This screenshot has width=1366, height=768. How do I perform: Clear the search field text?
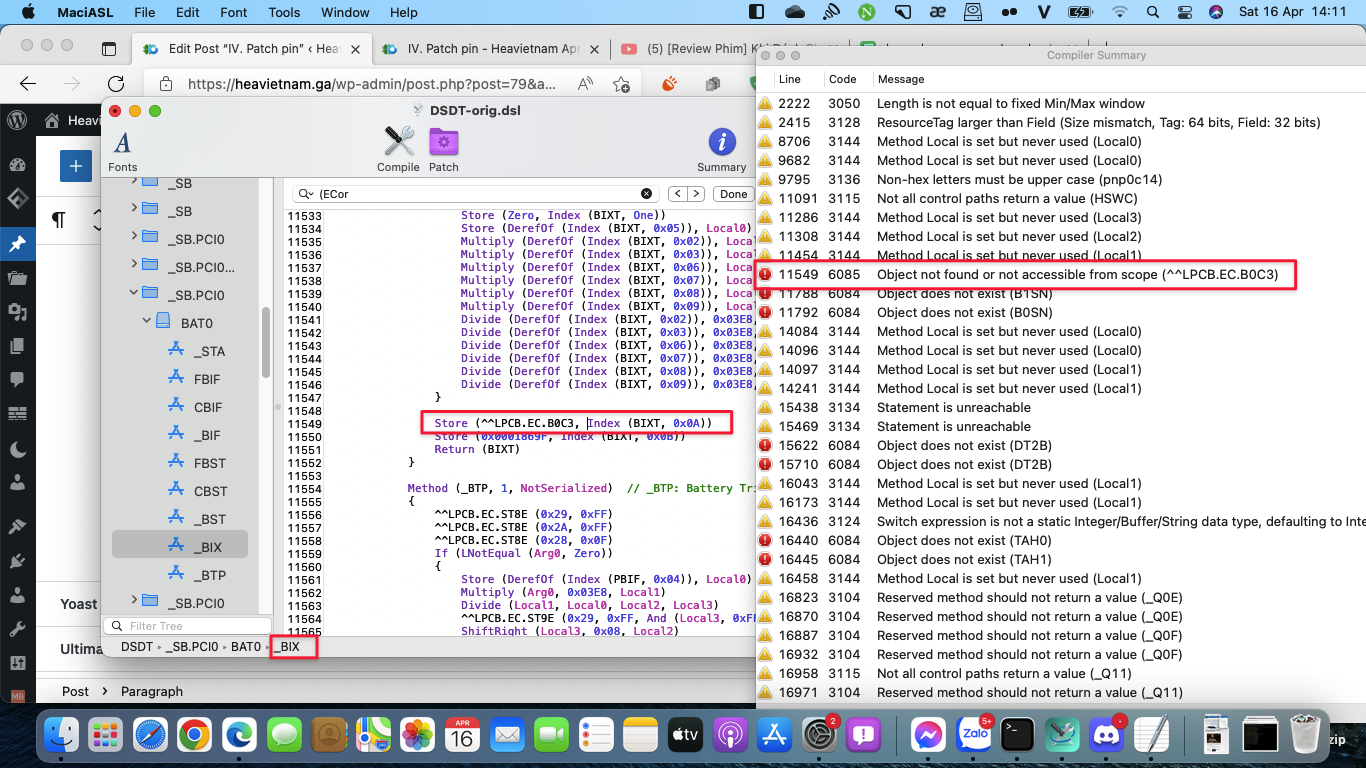pos(646,194)
